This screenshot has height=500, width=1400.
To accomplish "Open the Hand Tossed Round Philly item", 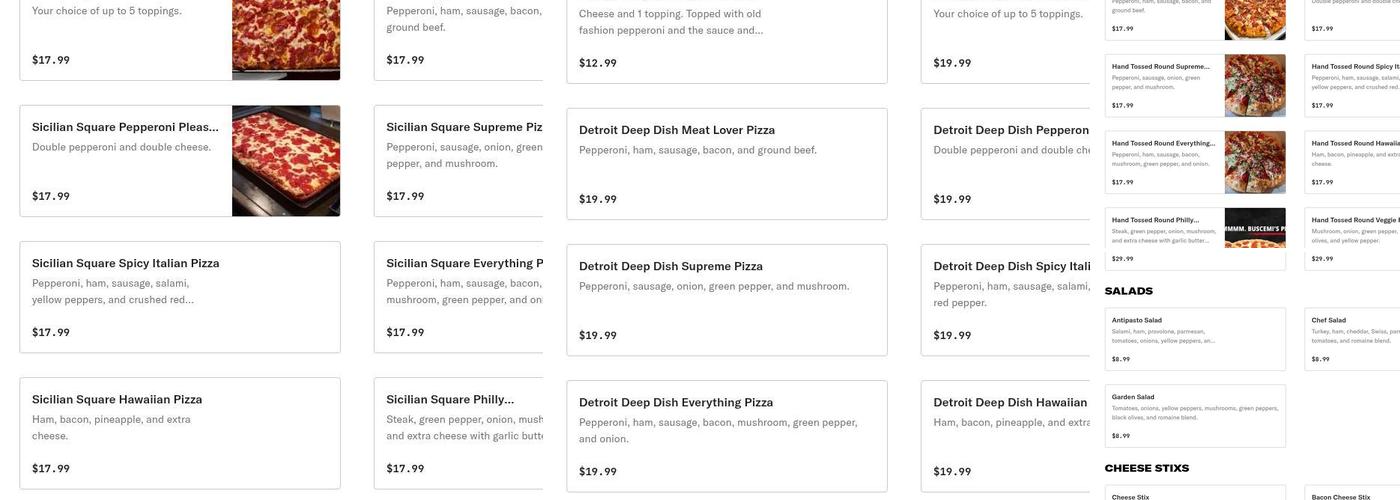I will [x=1165, y=239].
